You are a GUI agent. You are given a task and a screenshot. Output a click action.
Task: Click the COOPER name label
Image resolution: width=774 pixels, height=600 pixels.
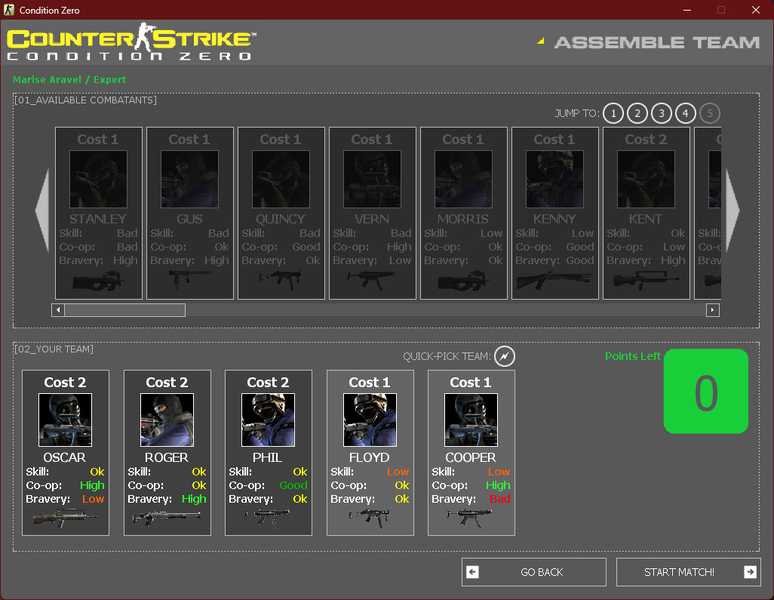click(x=470, y=457)
